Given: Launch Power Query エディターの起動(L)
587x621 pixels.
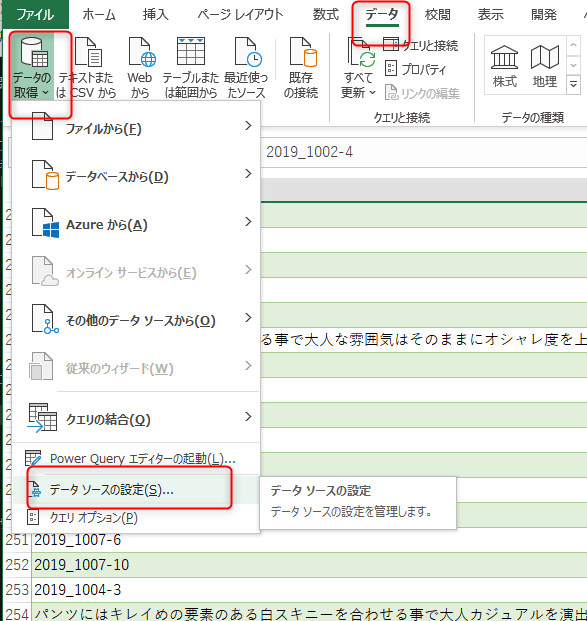Looking at the screenshot, I should (136, 459).
